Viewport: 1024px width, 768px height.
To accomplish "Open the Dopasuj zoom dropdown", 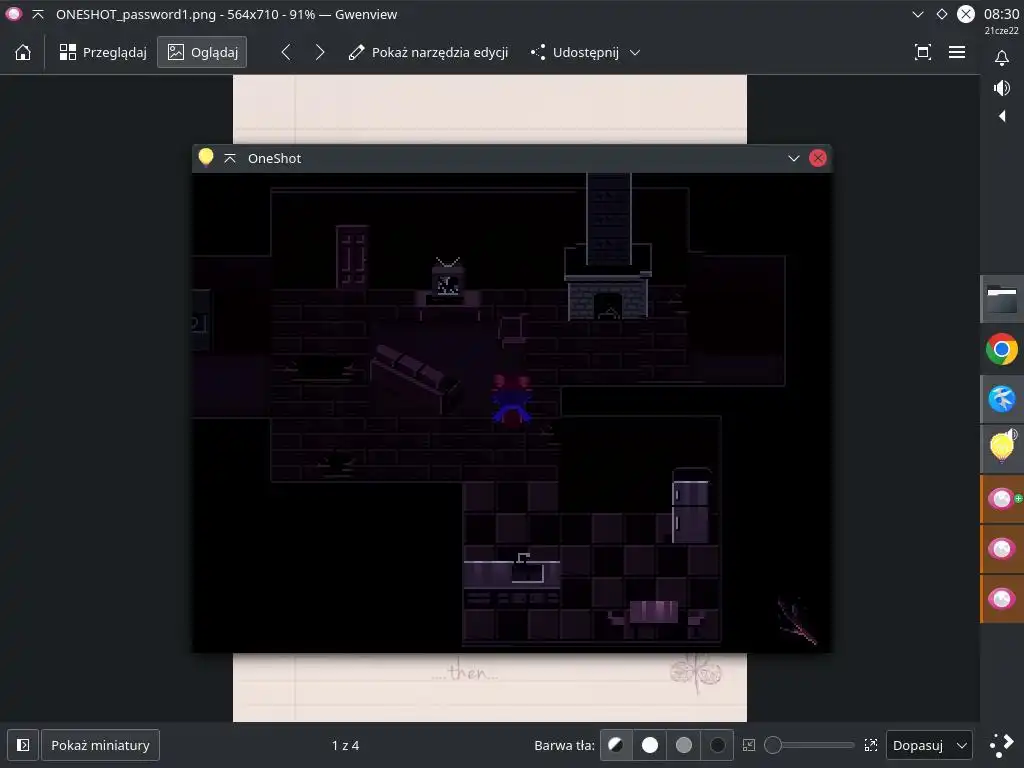I will coord(929,745).
